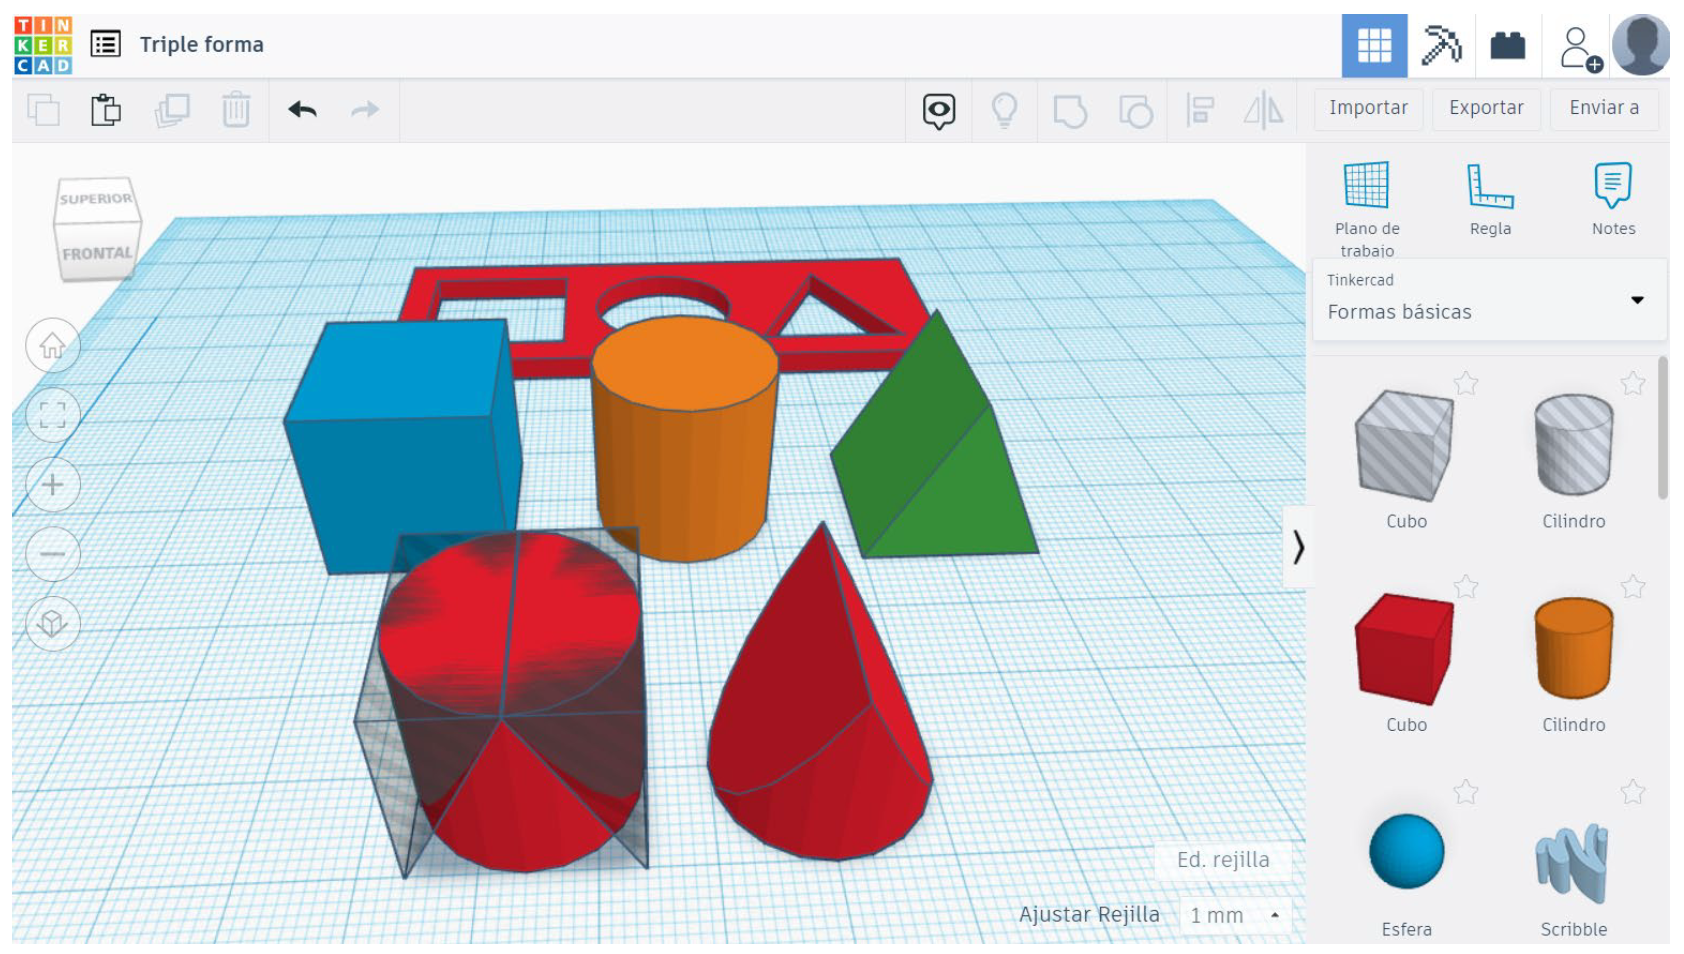The height and width of the screenshot is (954, 1684).
Task: Delete selection with the trash icon
Action: click(236, 110)
